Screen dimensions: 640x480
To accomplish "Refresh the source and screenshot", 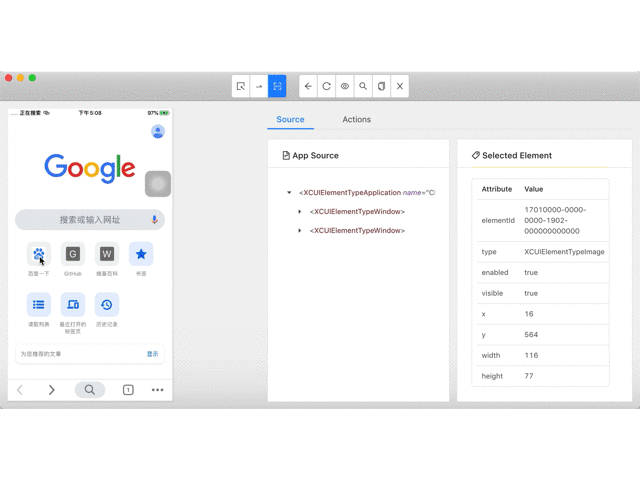I will pos(327,86).
